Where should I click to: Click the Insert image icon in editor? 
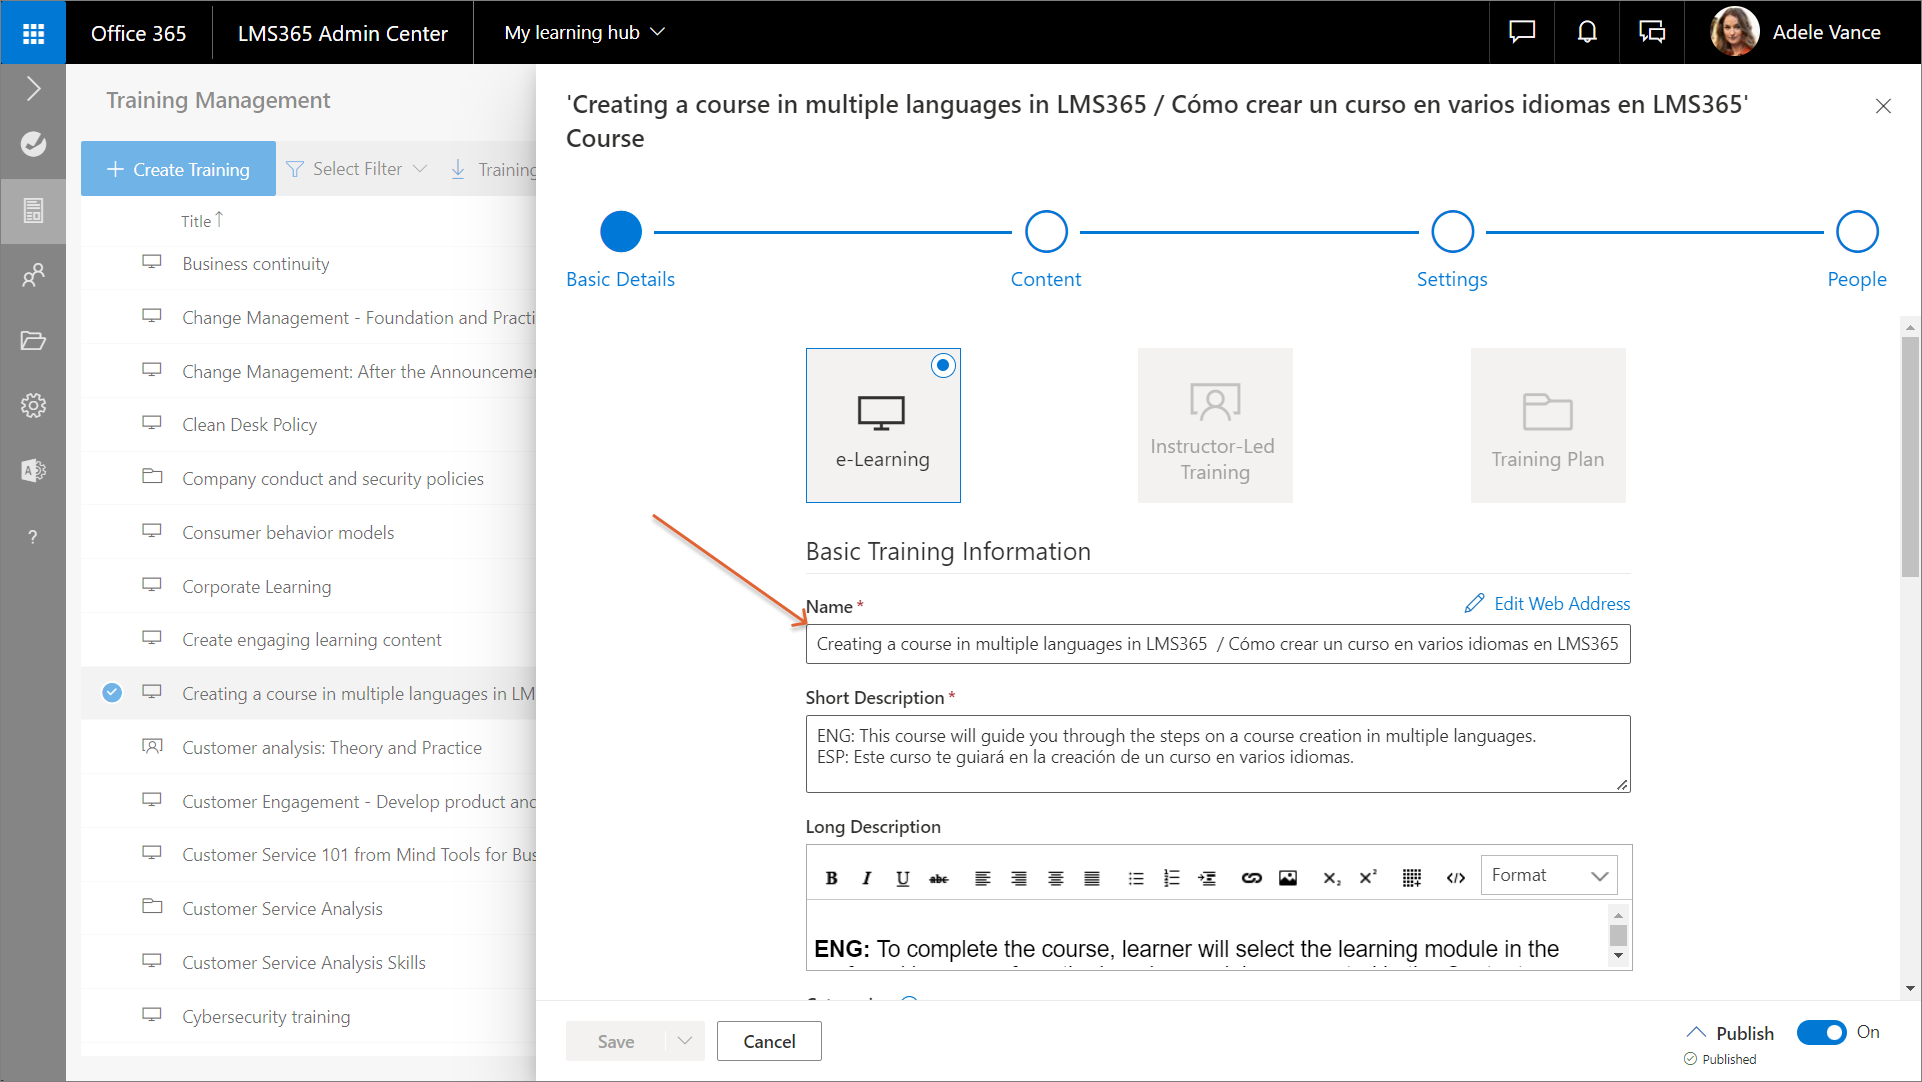point(1288,878)
